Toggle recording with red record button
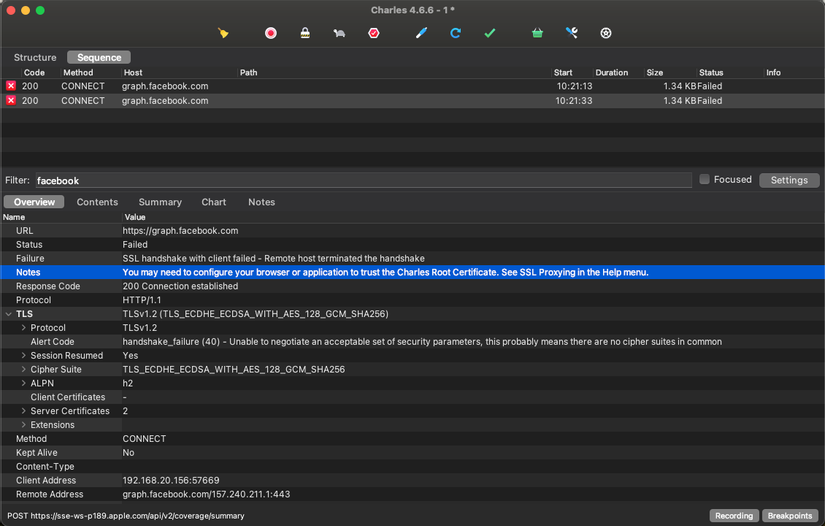Viewport: 825px width, 526px height. [270, 33]
